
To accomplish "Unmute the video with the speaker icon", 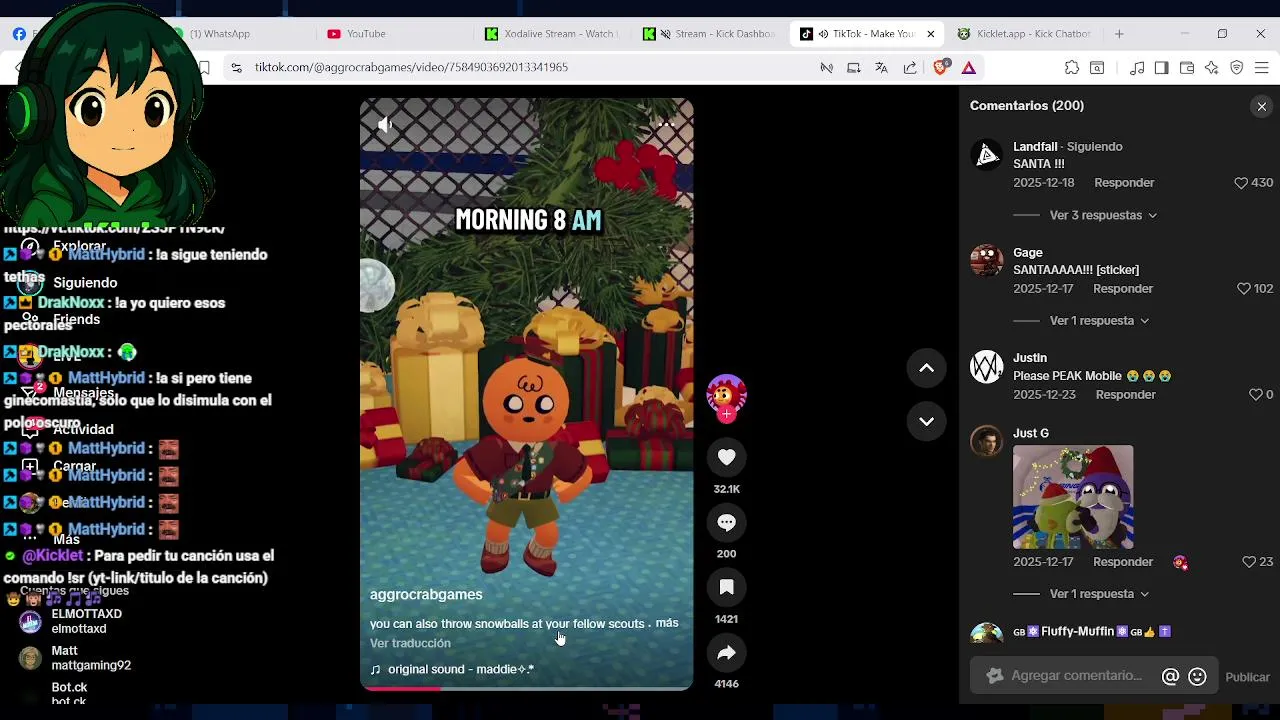I will [385, 125].
